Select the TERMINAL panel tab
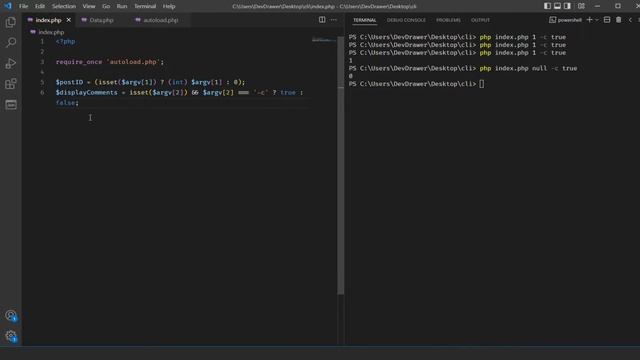The image size is (640, 360). pyautogui.click(x=365, y=20)
